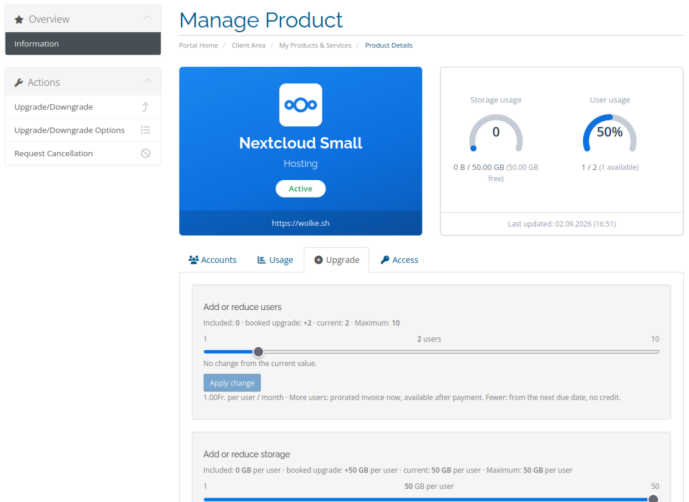Select the Upgrade tab
689x502 pixels.
337,260
